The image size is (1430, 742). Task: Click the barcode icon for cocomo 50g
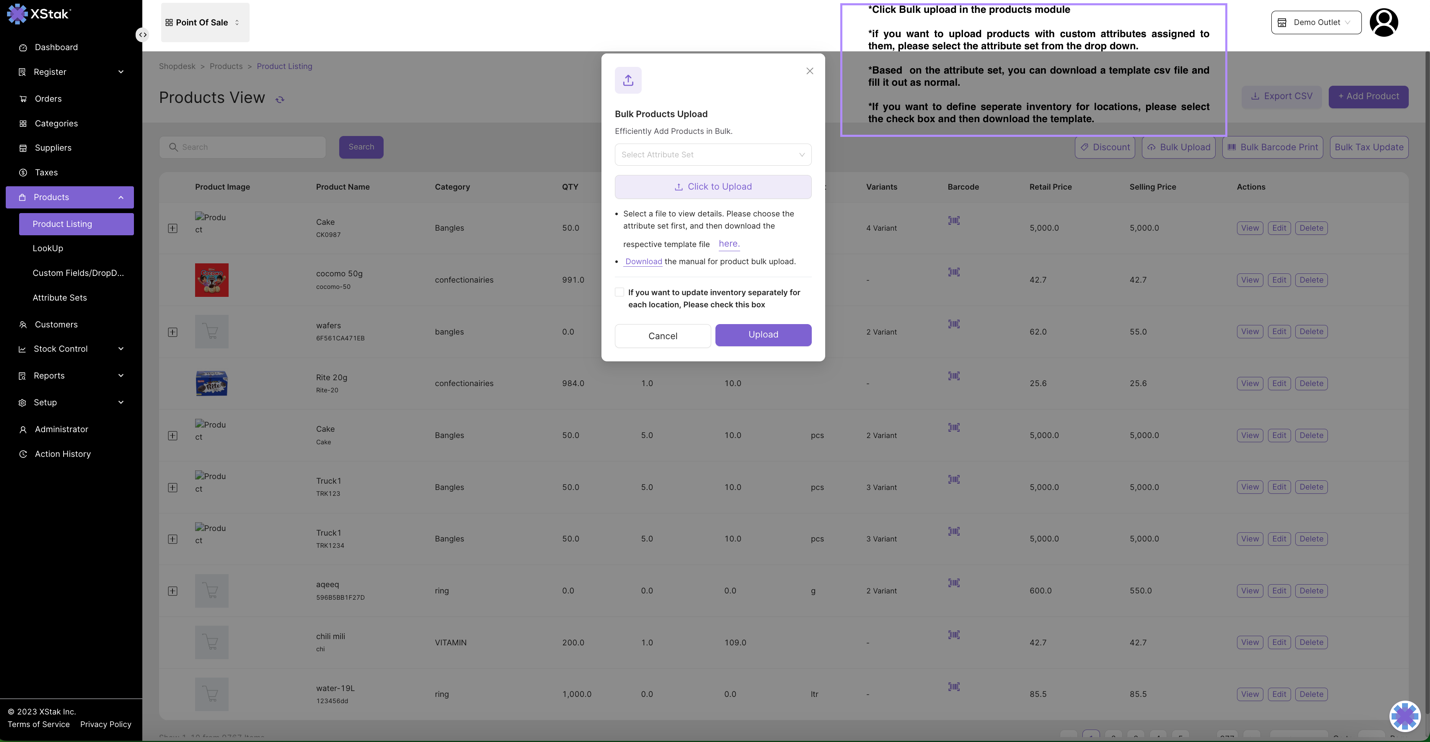(953, 272)
